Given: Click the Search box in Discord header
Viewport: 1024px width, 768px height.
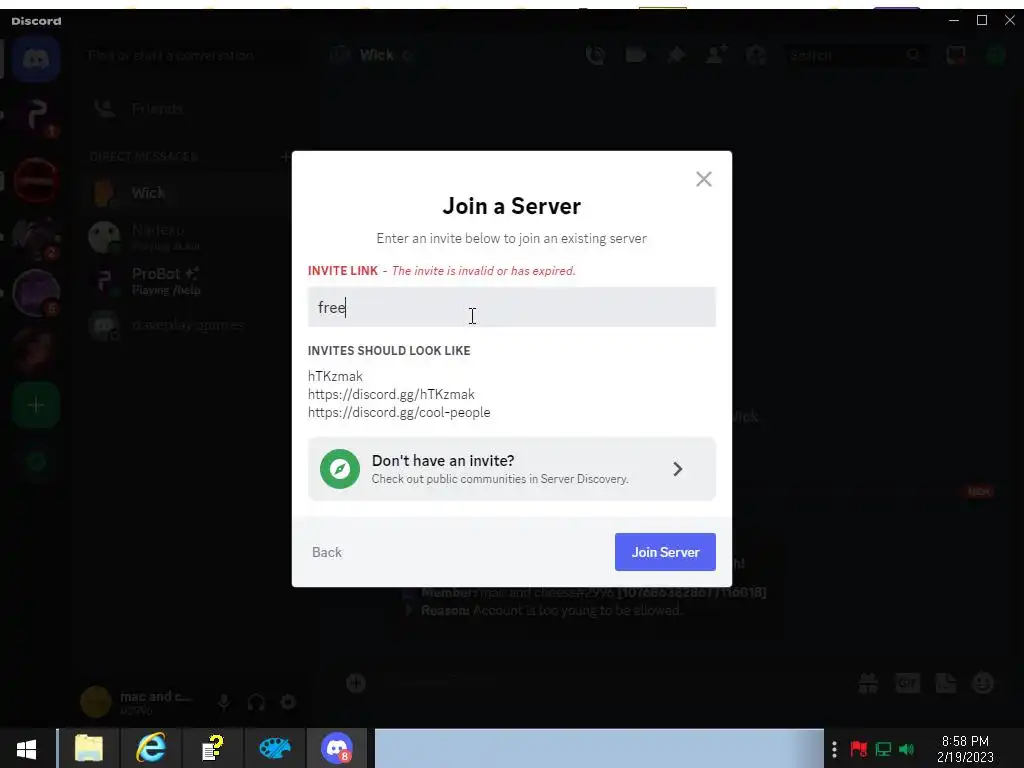Looking at the screenshot, I should [x=856, y=56].
